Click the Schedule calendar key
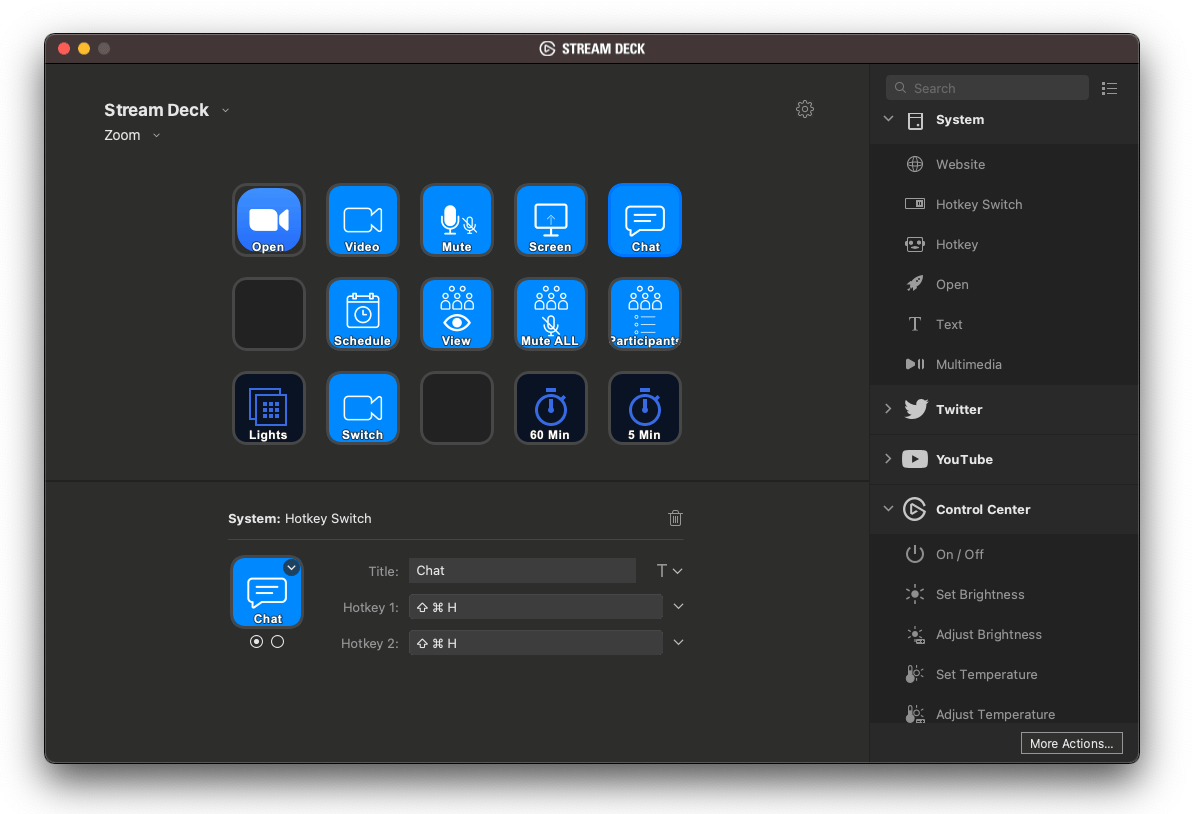This screenshot has height=814, width=1192. coord(363,314)
